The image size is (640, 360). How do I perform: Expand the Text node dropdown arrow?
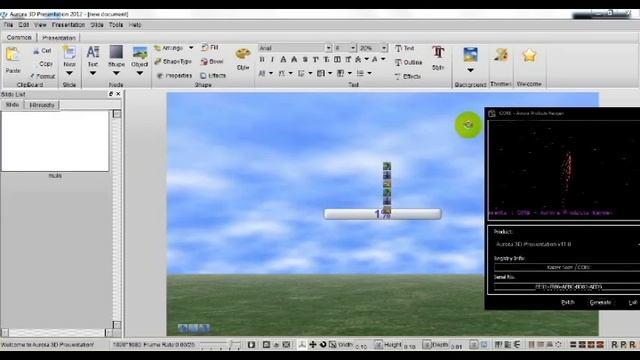tap(93, 73)
